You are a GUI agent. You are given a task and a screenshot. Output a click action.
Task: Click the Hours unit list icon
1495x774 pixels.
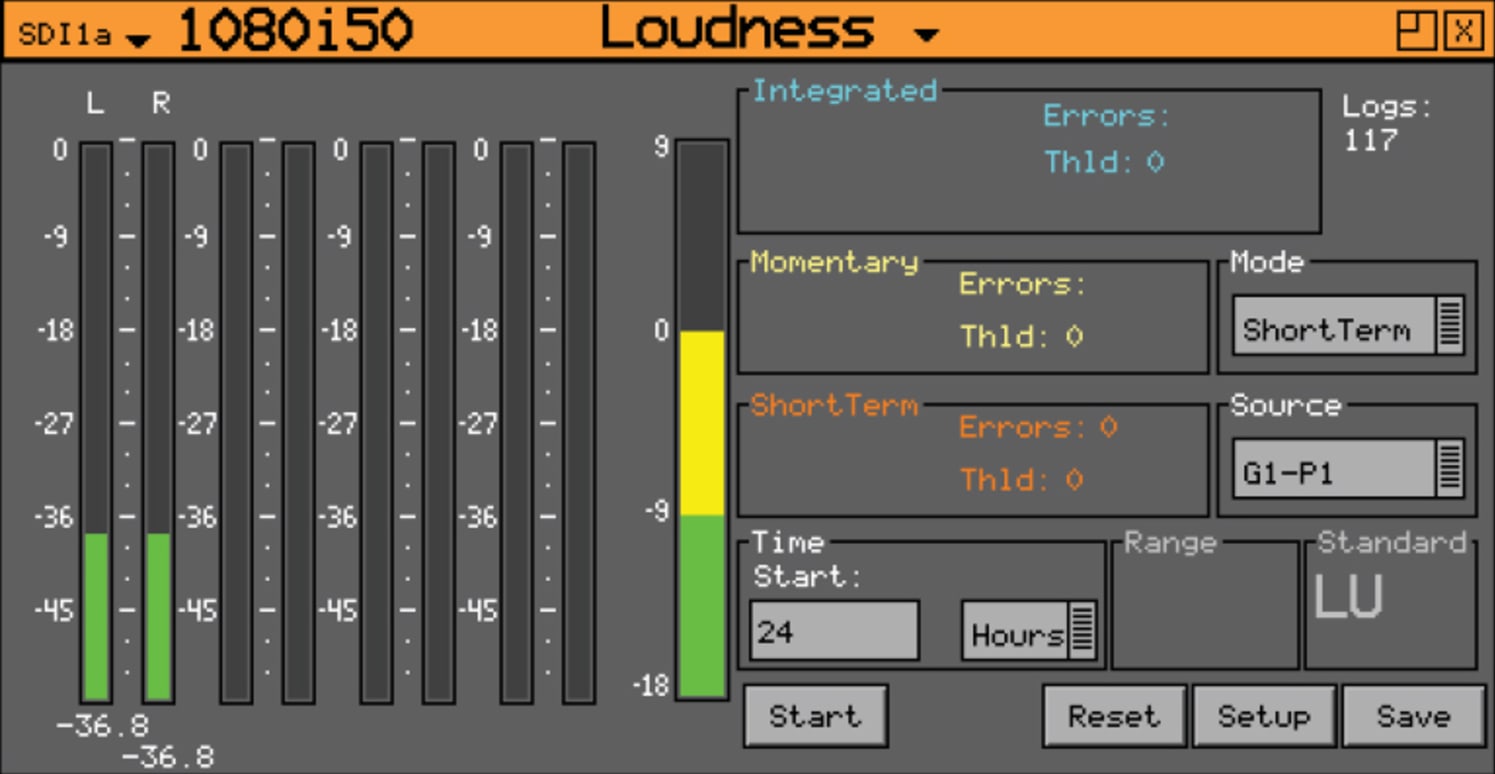click(1085, 629)
